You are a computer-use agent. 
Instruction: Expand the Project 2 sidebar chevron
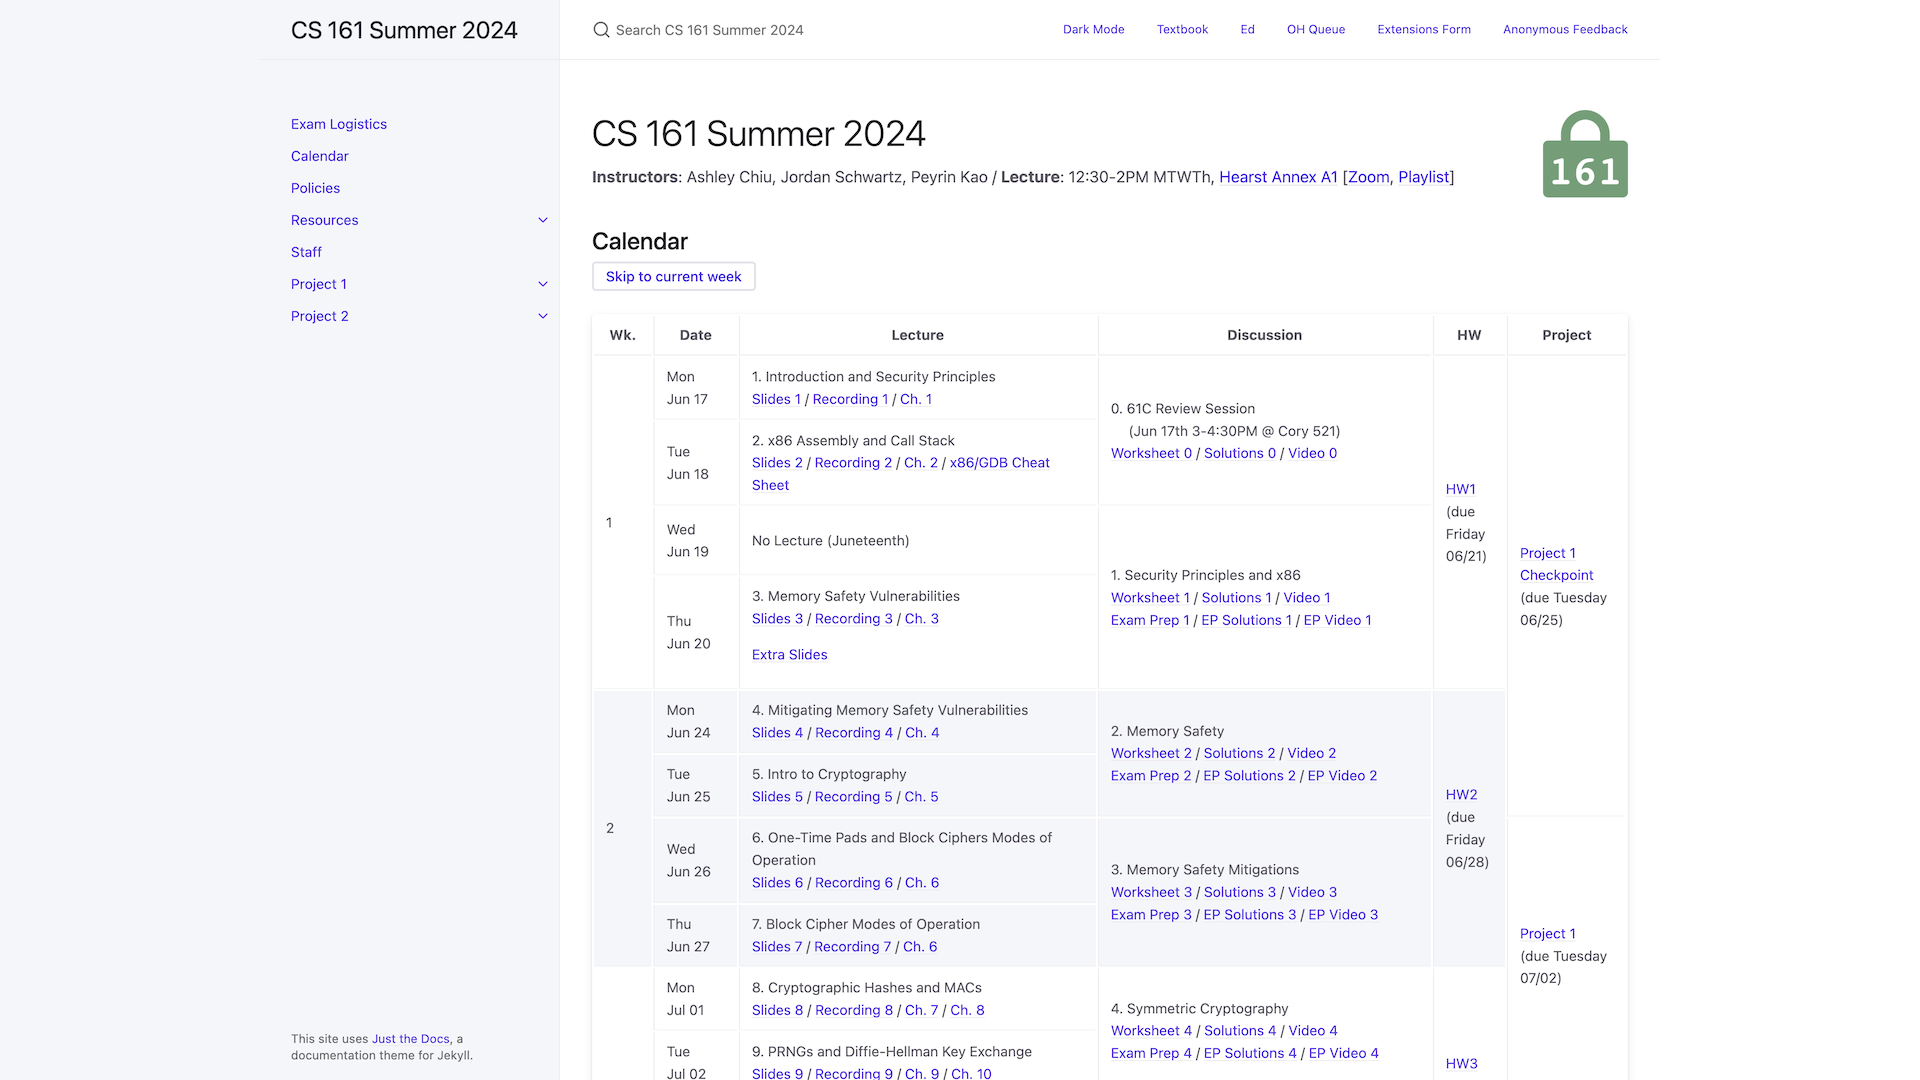coord(543,316)
